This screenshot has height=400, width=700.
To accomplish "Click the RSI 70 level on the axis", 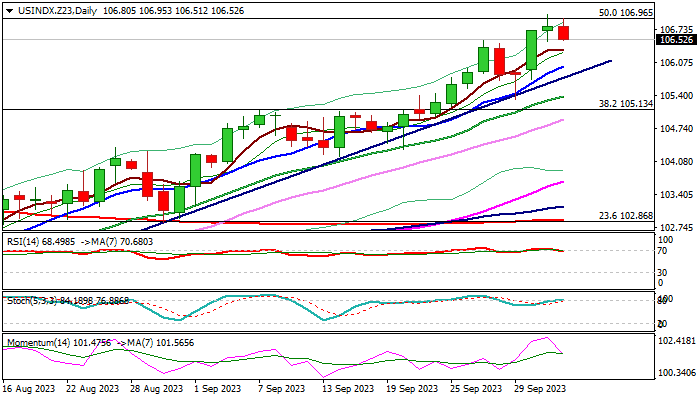I will [x=662, y=250].
